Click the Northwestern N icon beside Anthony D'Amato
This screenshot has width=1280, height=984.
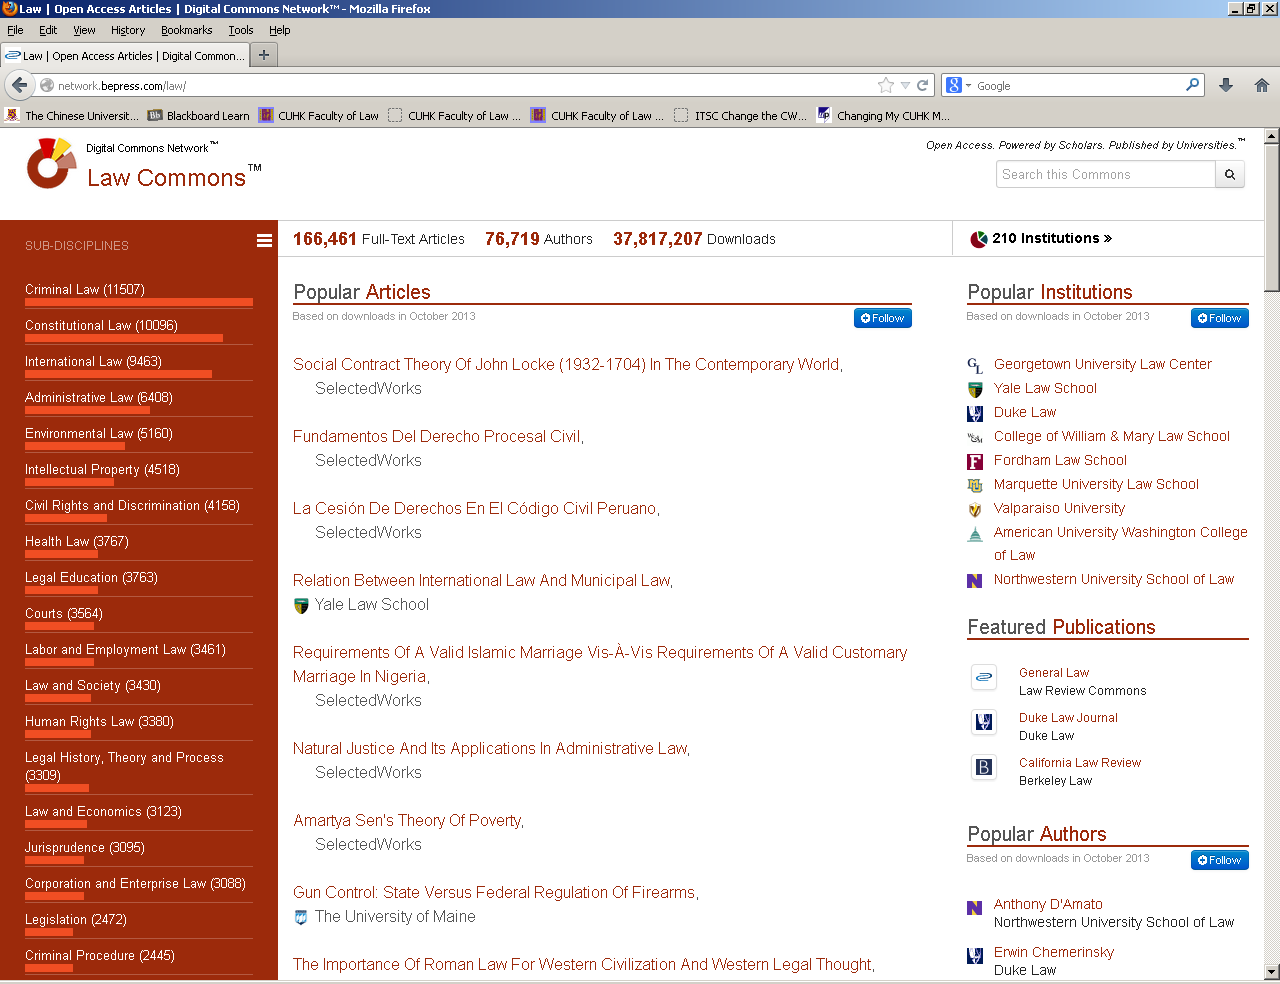click(x=974, y=908)
